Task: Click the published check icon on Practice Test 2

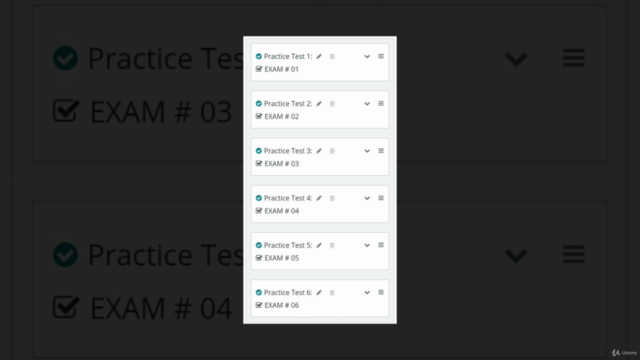Action: coord(259,104)
